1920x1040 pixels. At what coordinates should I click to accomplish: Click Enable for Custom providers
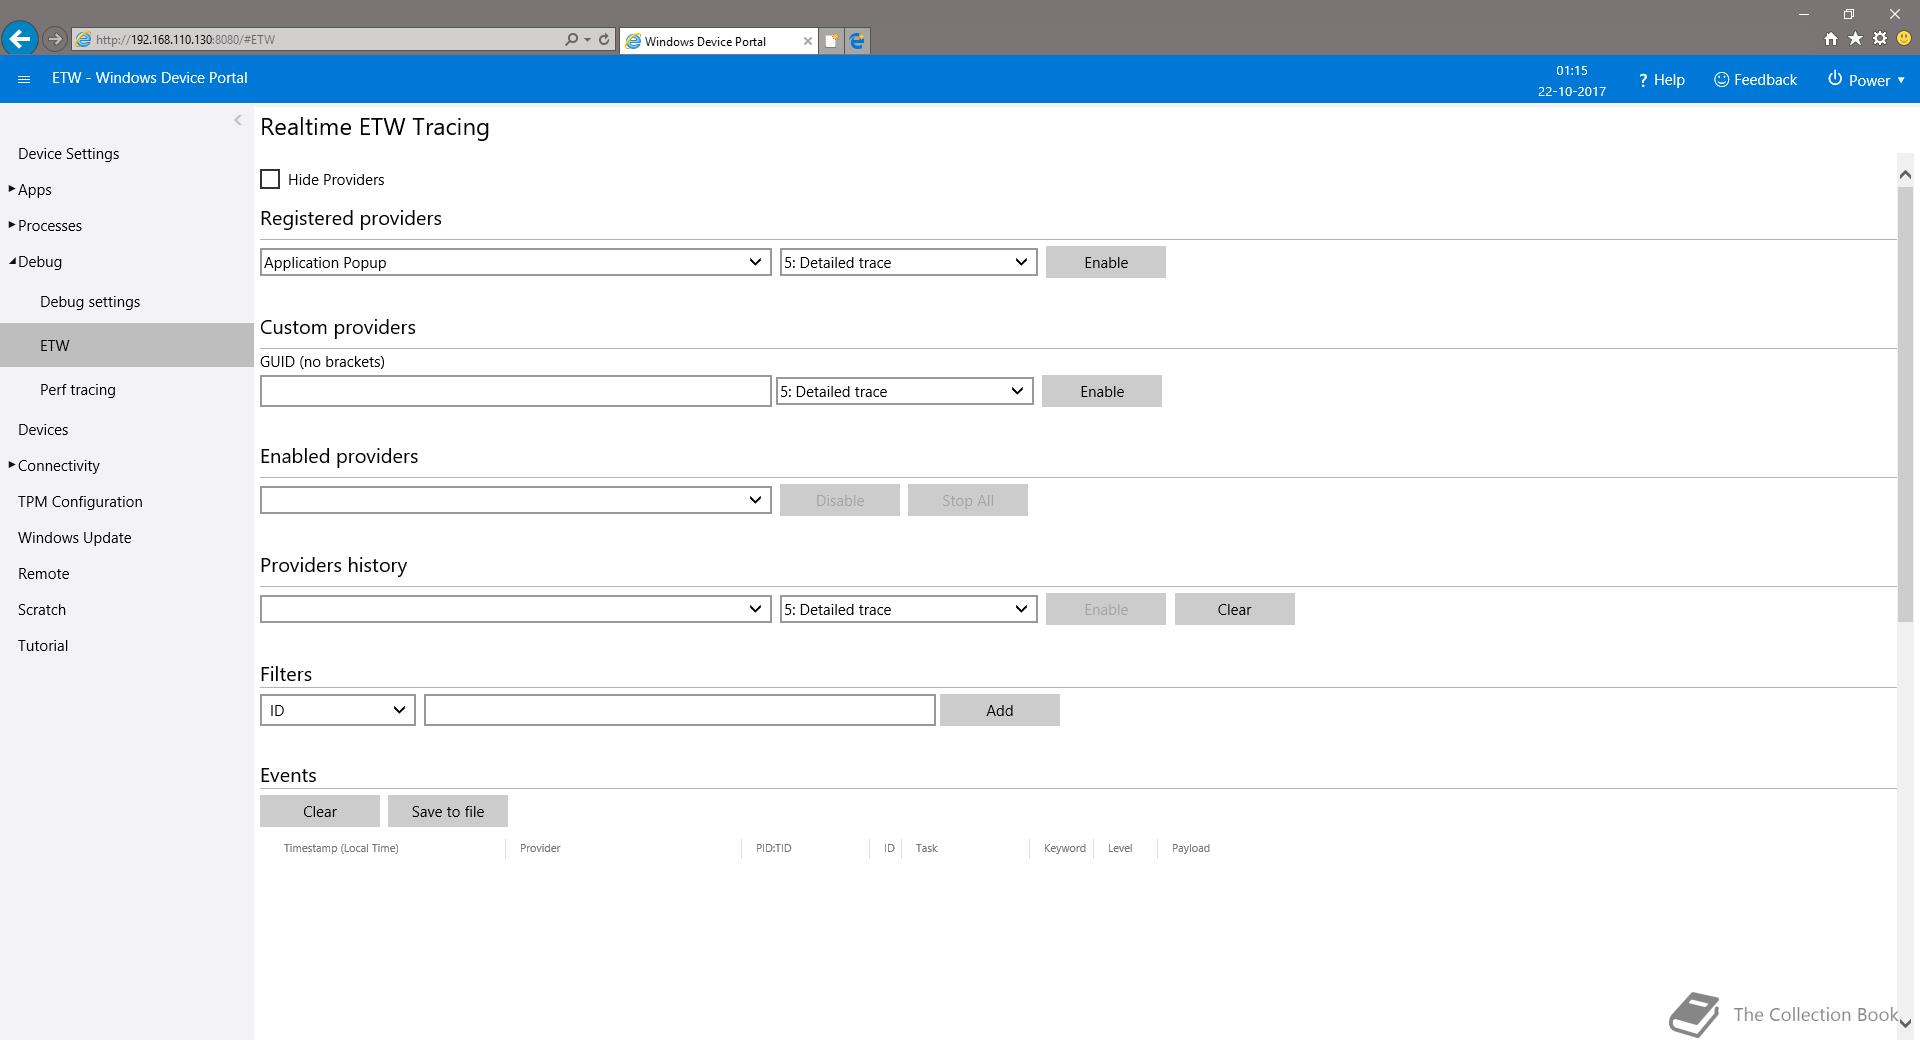(1101, 391)
